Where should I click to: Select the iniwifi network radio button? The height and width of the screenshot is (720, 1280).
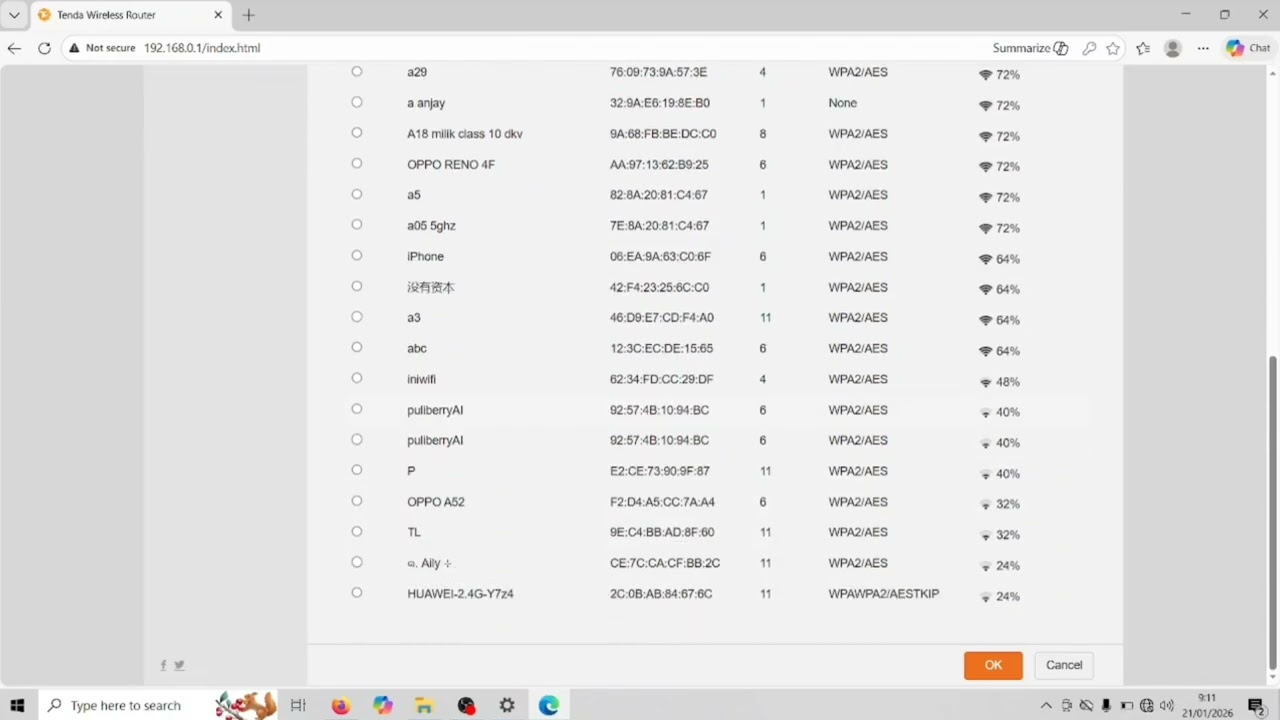point(357,378)
